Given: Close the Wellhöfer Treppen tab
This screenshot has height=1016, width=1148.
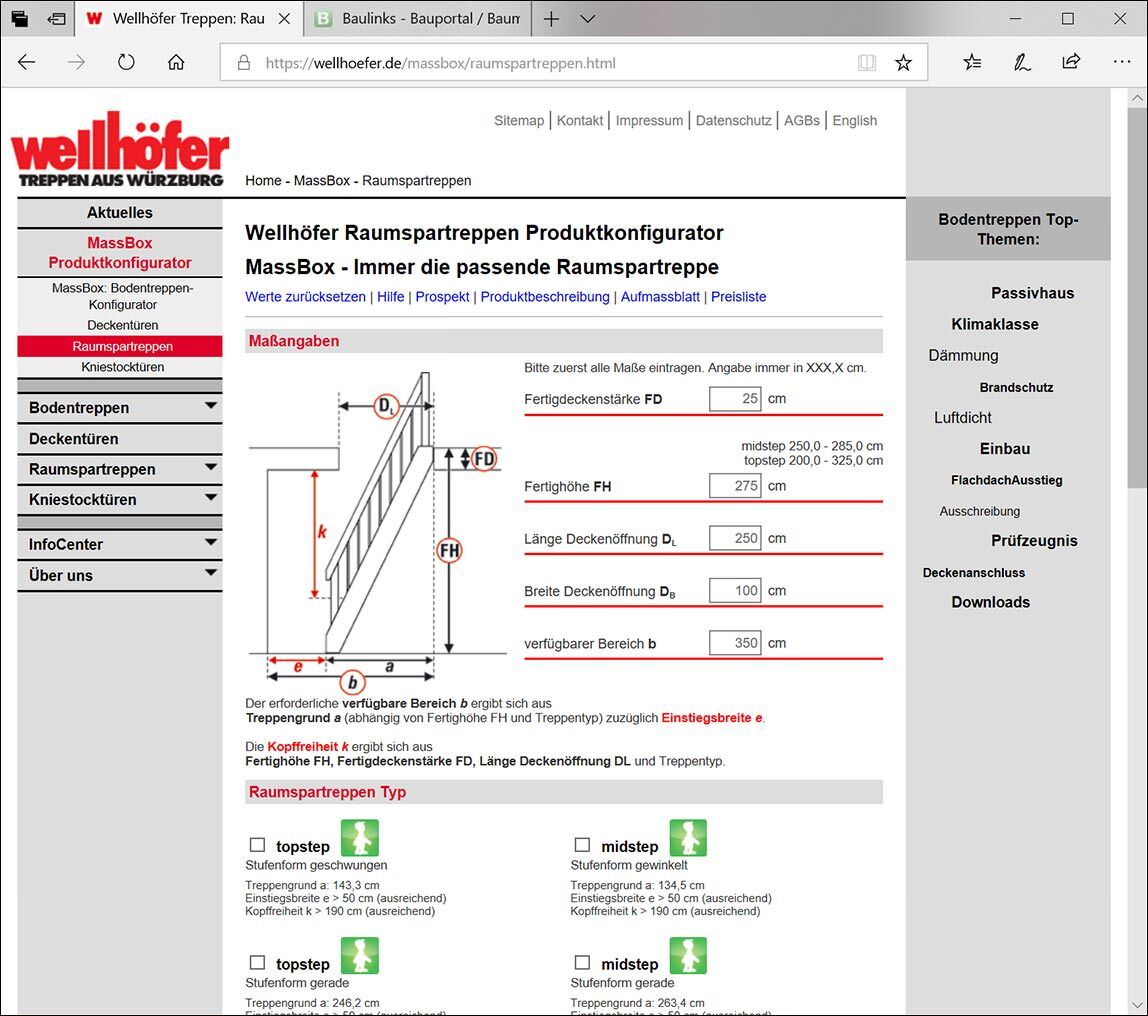Looking at the screenshot, I should coord(284,19).
